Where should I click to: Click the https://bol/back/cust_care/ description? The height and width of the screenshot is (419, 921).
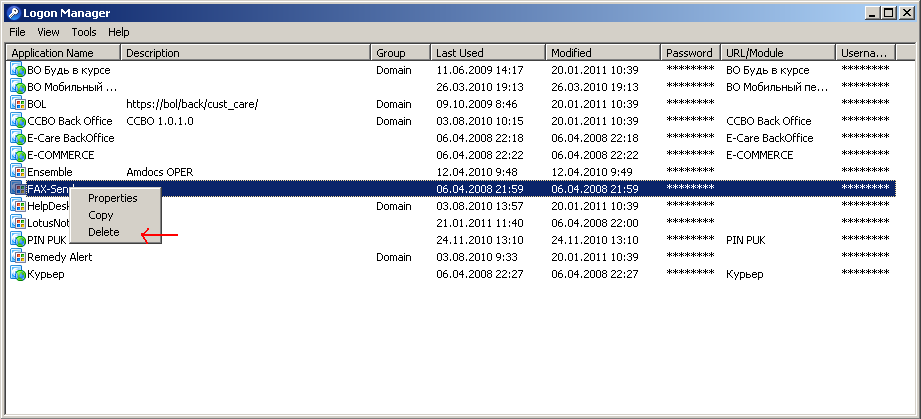(x=193, y=104)
